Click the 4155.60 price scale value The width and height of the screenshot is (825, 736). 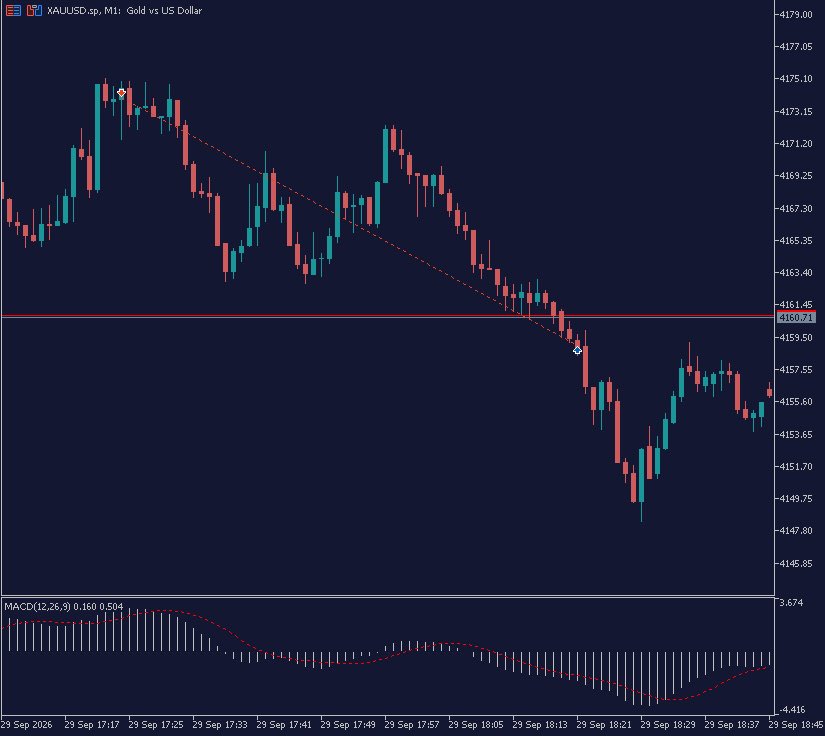(796, 402)
